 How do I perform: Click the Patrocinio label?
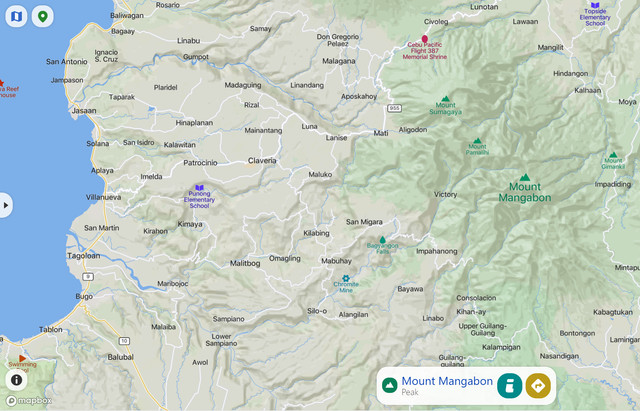(200, 162)
